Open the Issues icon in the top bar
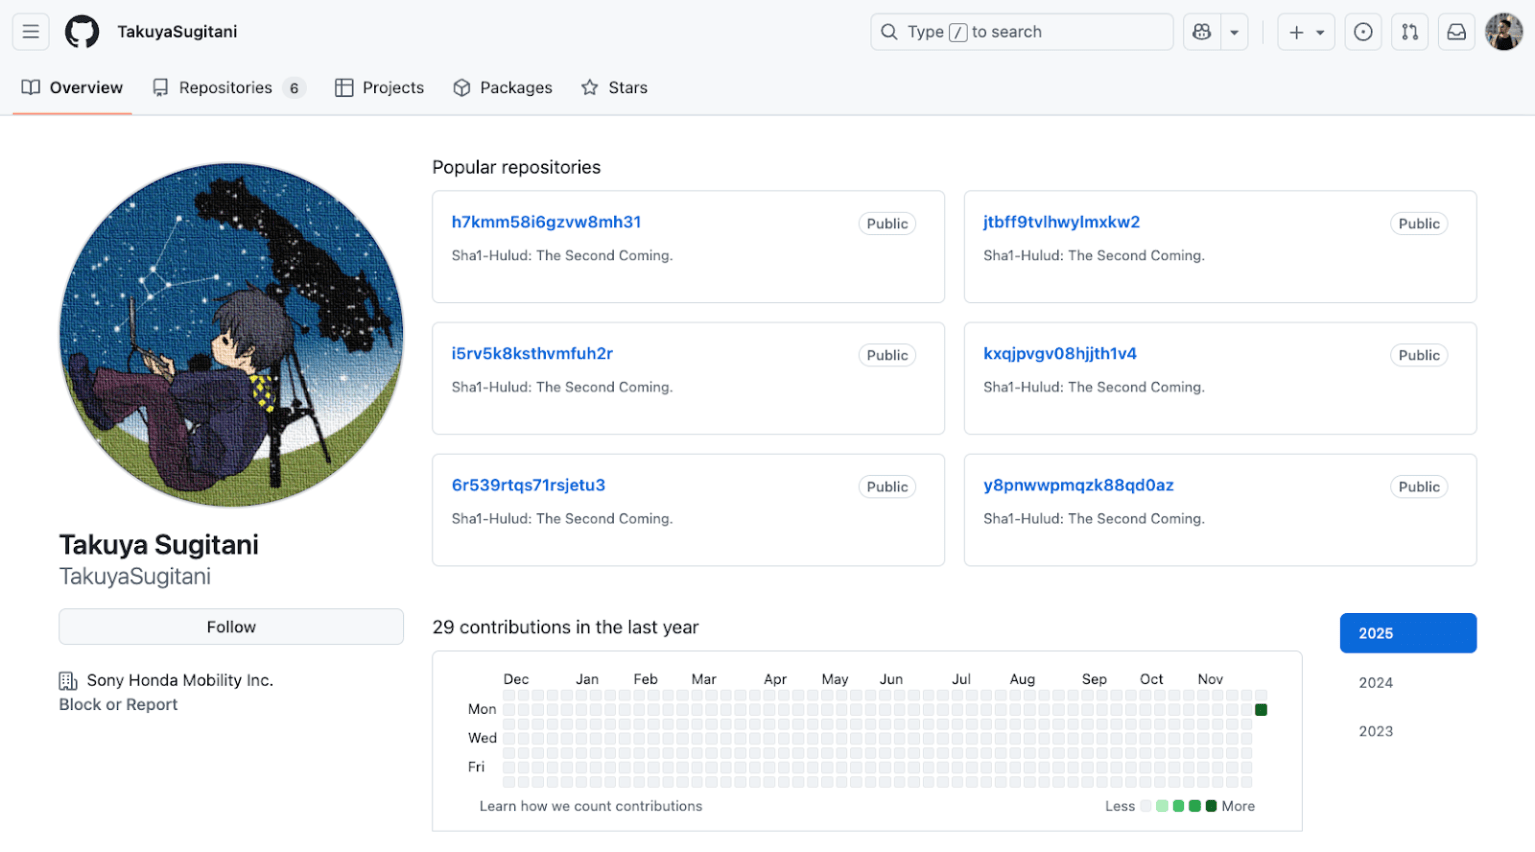 1362,31
